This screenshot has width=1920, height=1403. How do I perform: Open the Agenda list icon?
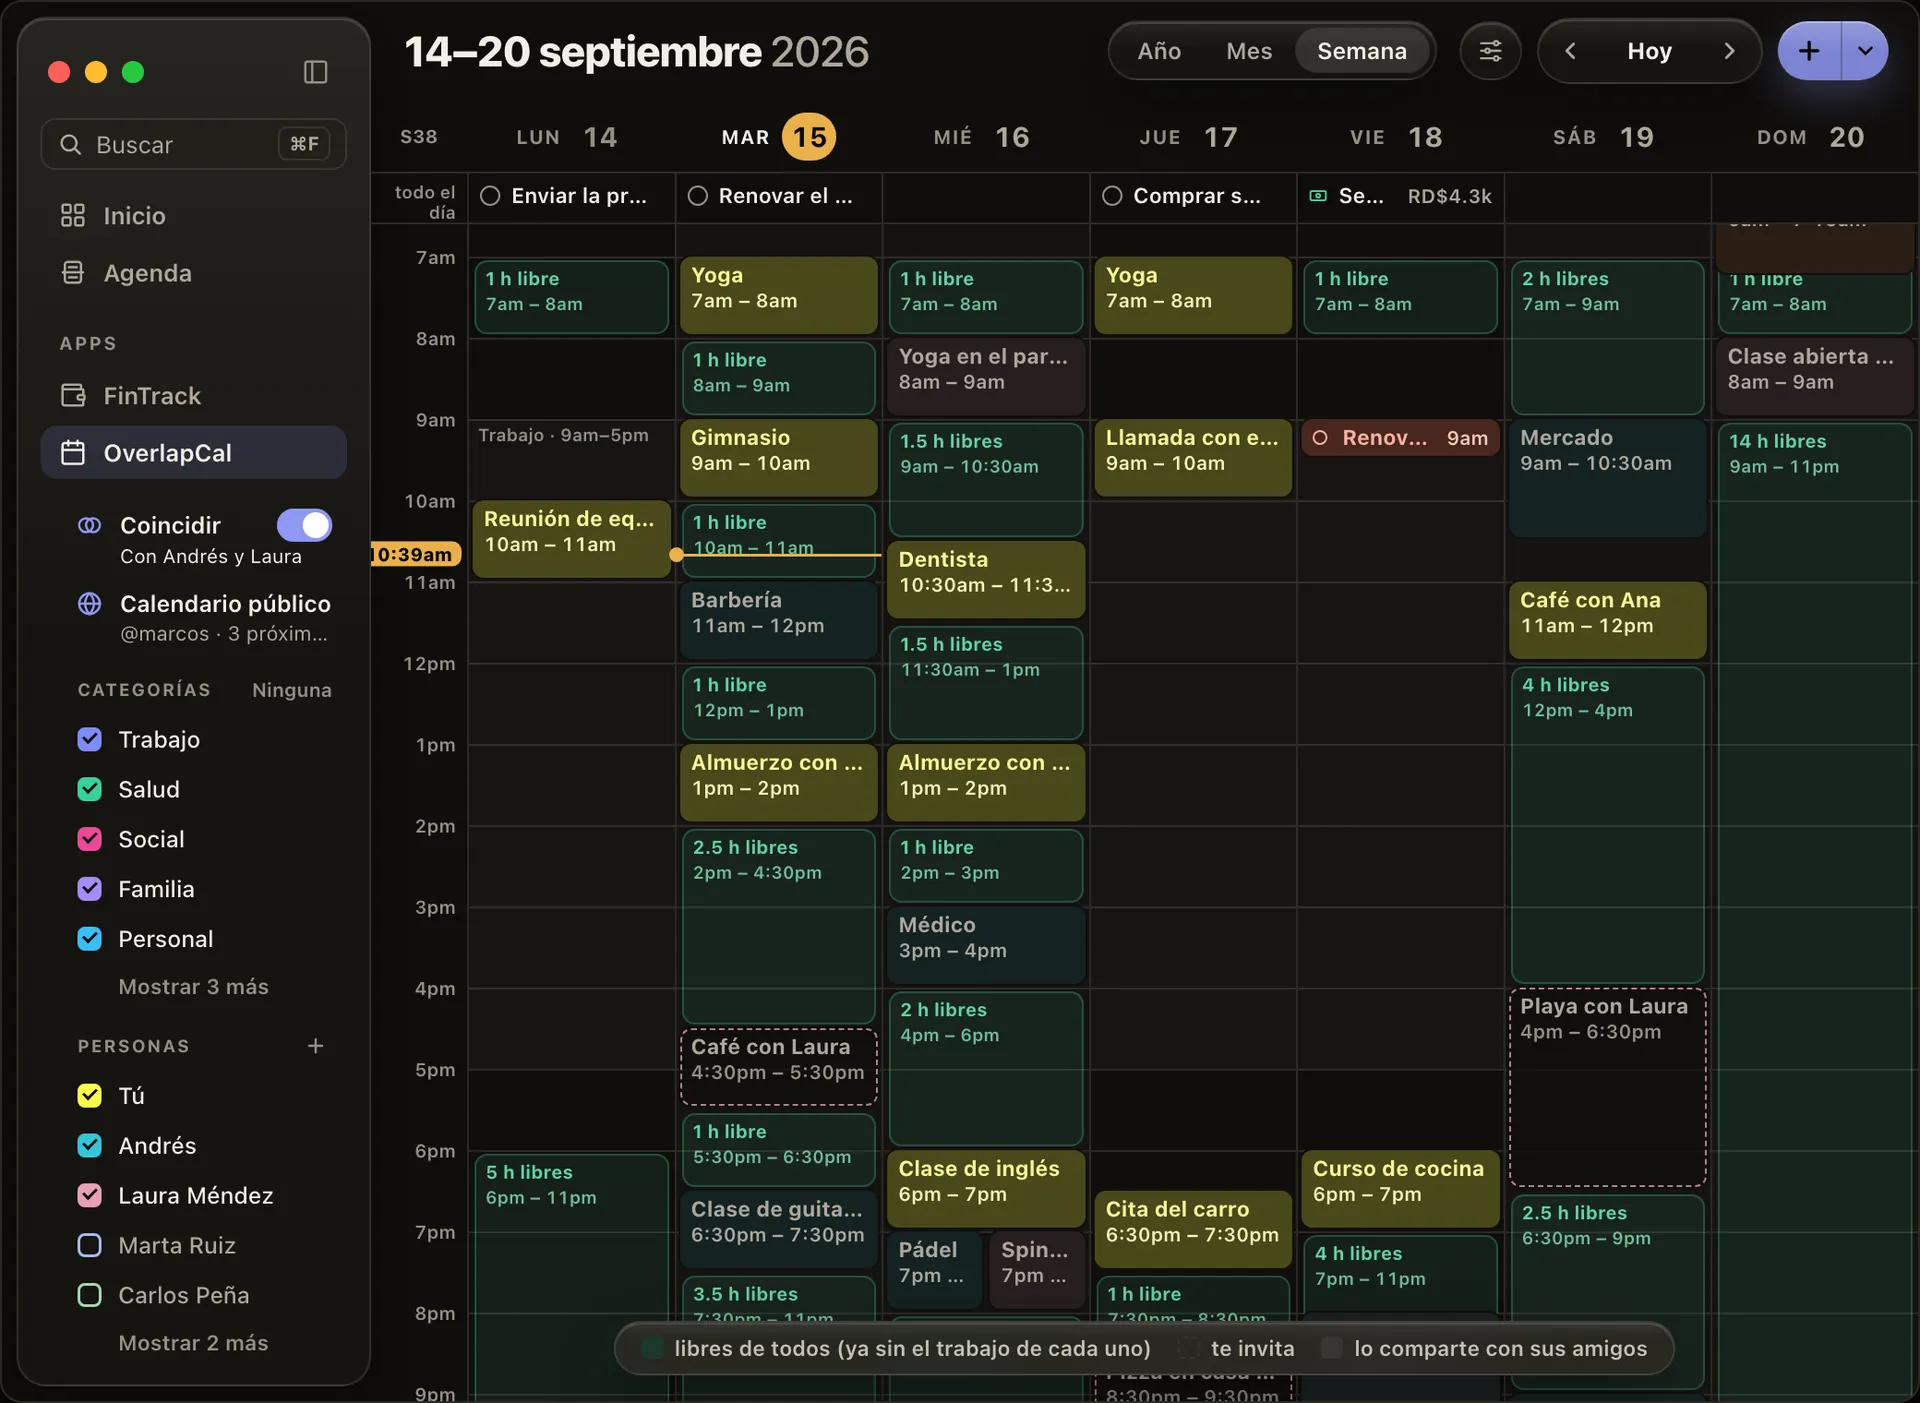pos(73,273)
